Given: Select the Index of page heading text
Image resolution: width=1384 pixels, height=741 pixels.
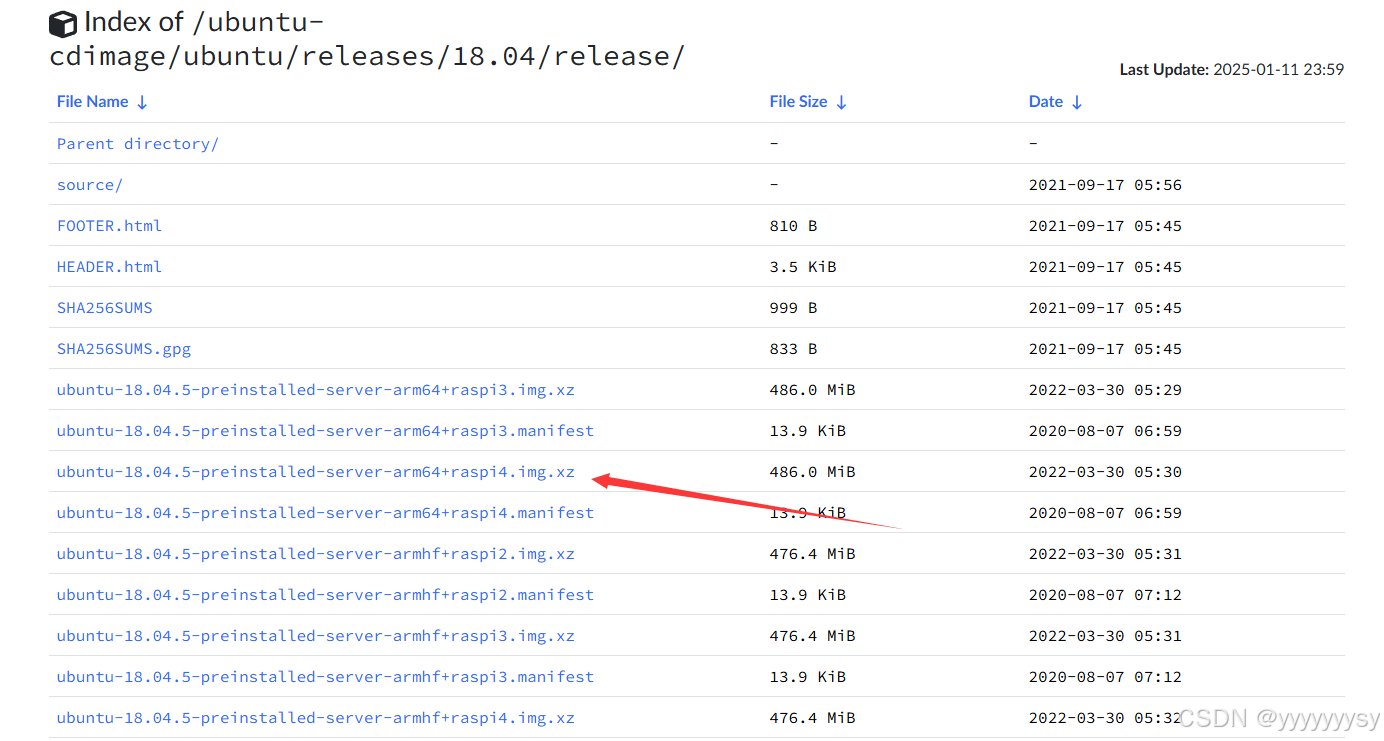Looking at the screenshot, I should point(367,39).
